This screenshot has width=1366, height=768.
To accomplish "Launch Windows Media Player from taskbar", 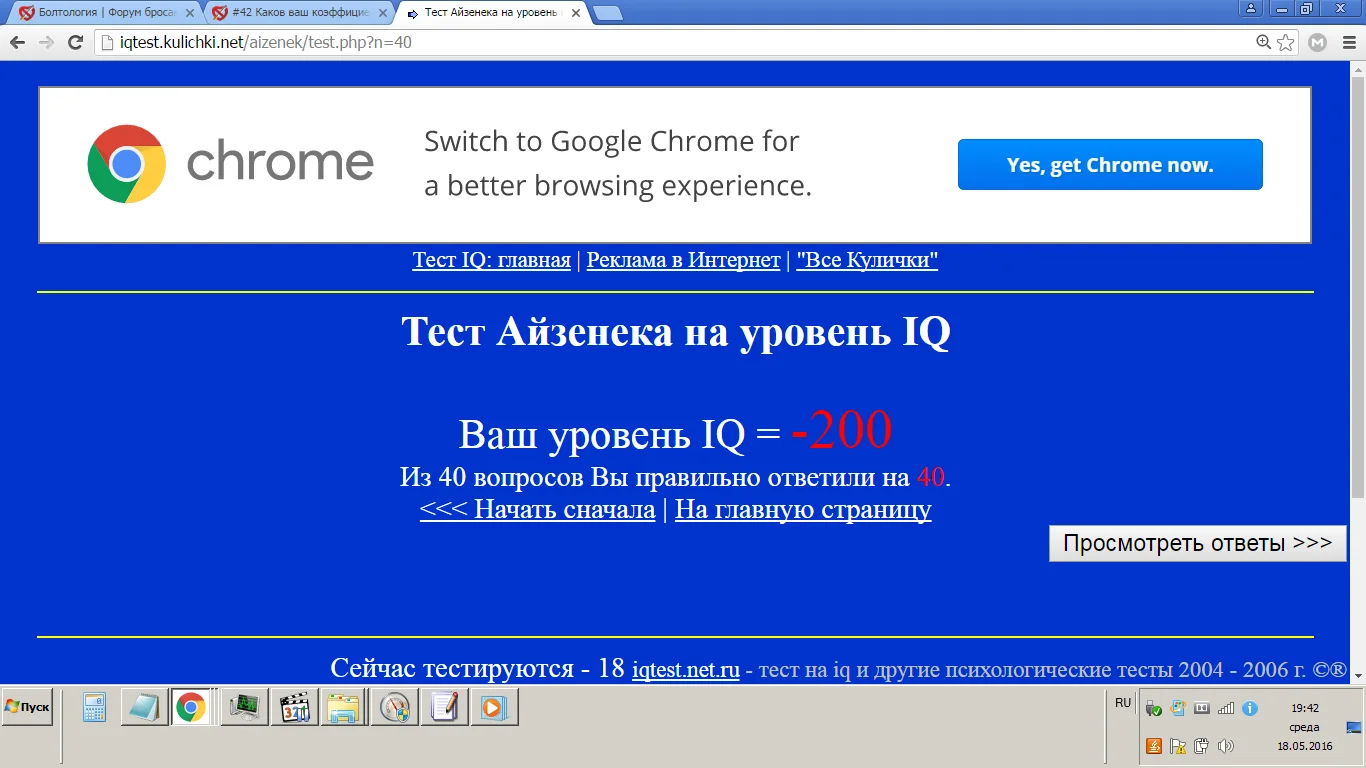I will click(494, 708).
